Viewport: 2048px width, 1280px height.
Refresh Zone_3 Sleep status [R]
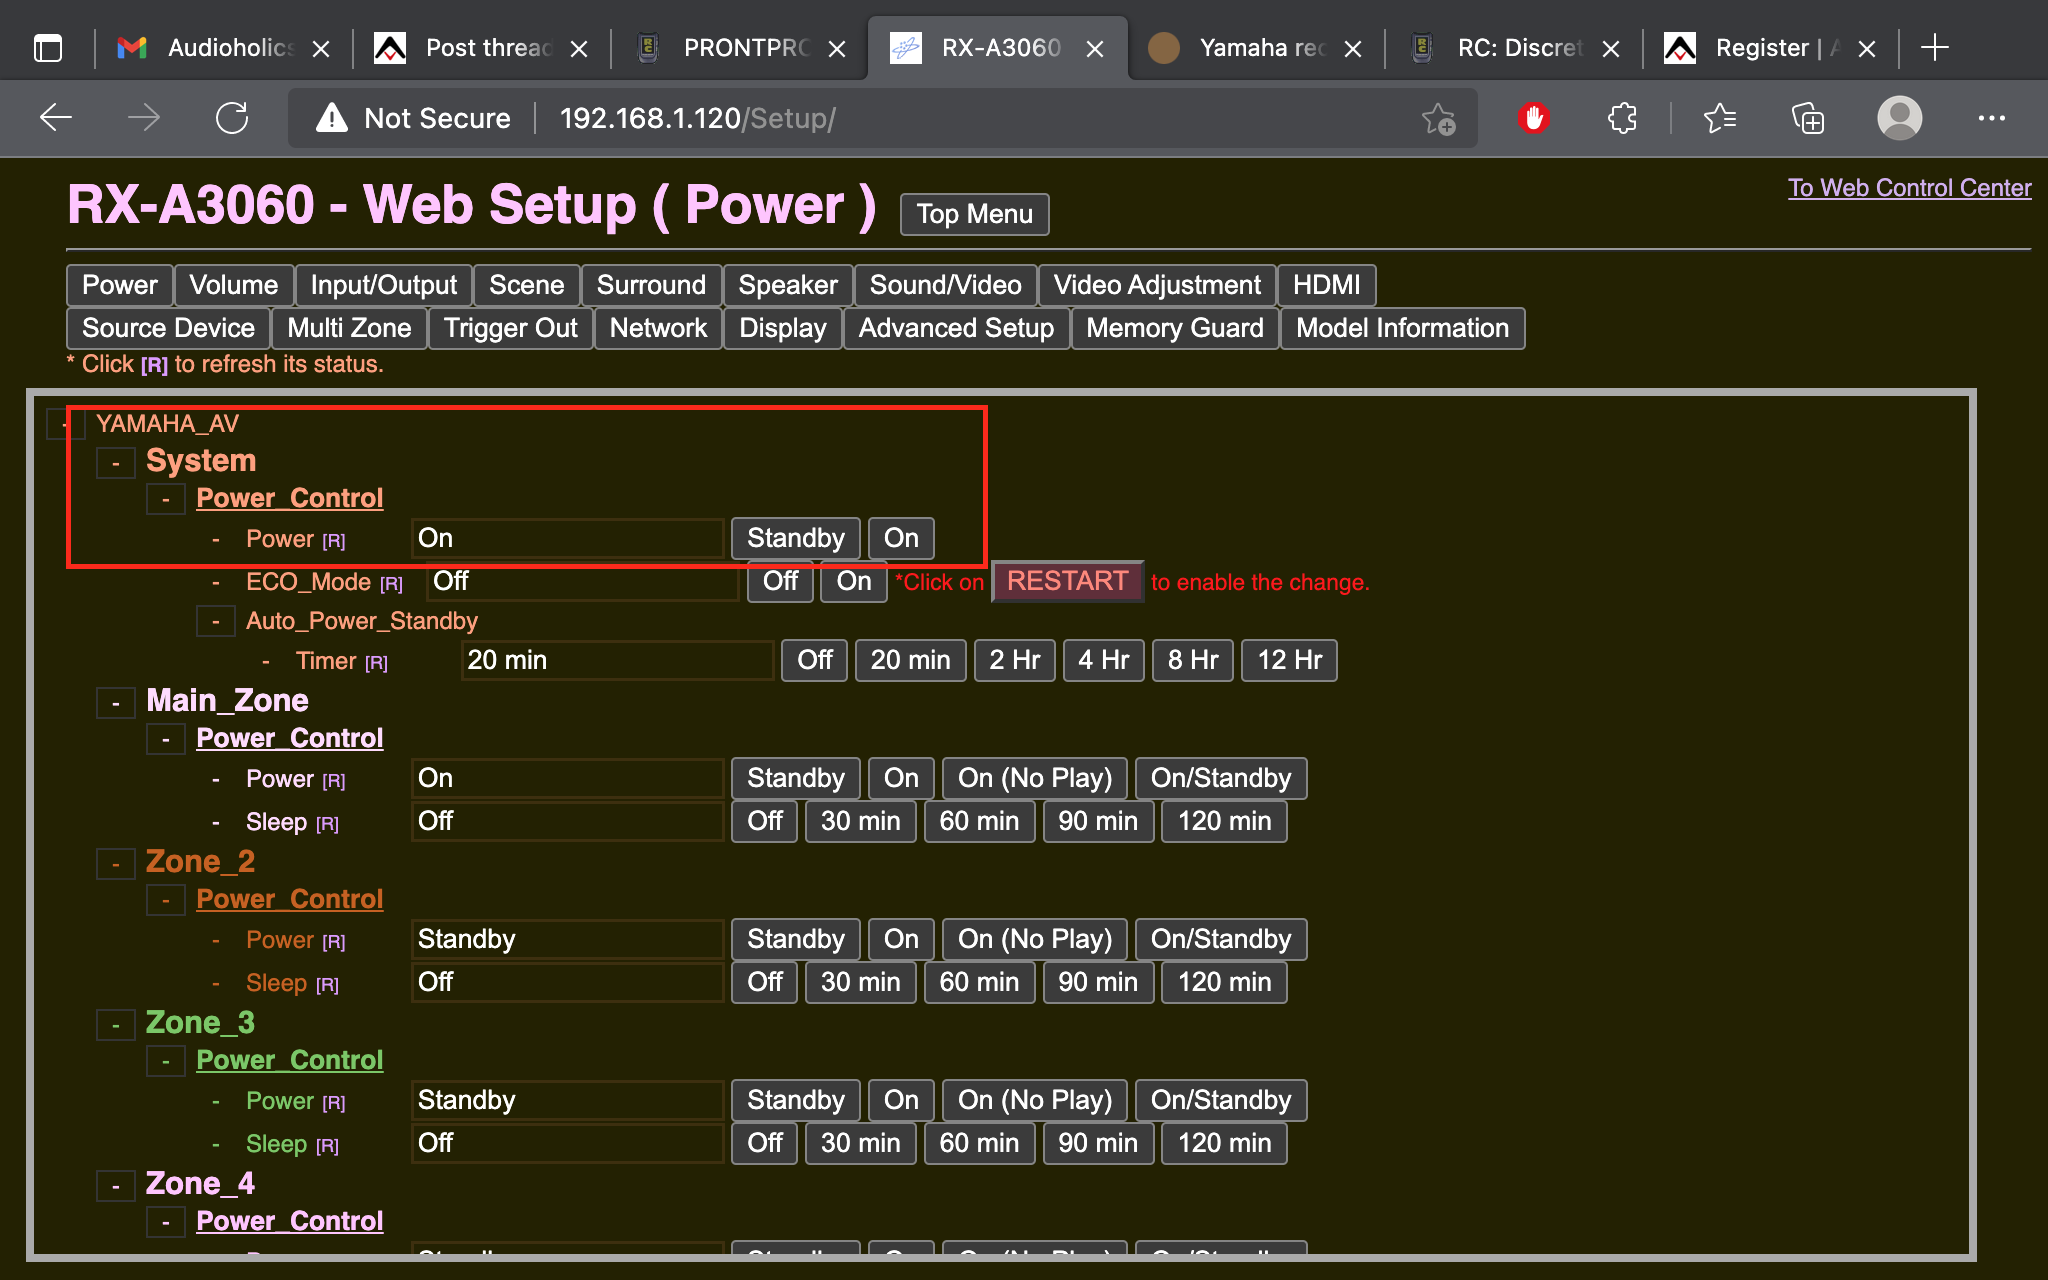click(328, 1146)
